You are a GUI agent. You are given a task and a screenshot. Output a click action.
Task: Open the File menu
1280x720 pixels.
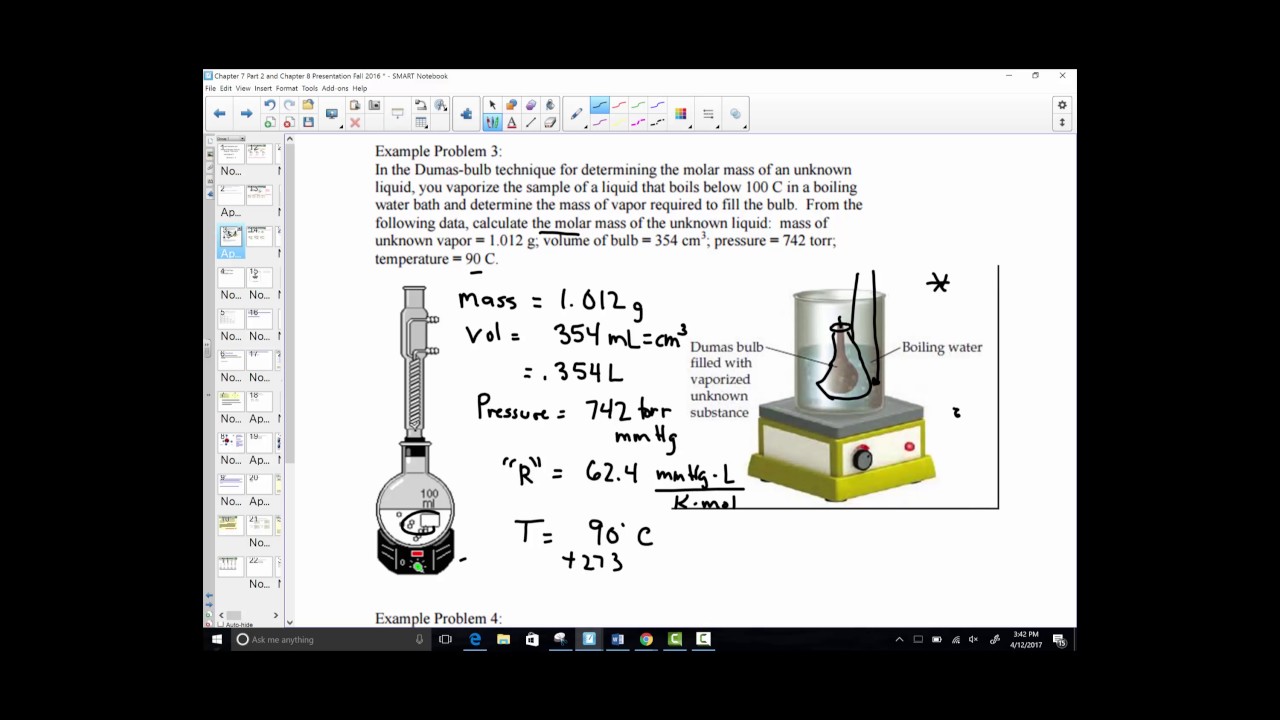point(211,88)
